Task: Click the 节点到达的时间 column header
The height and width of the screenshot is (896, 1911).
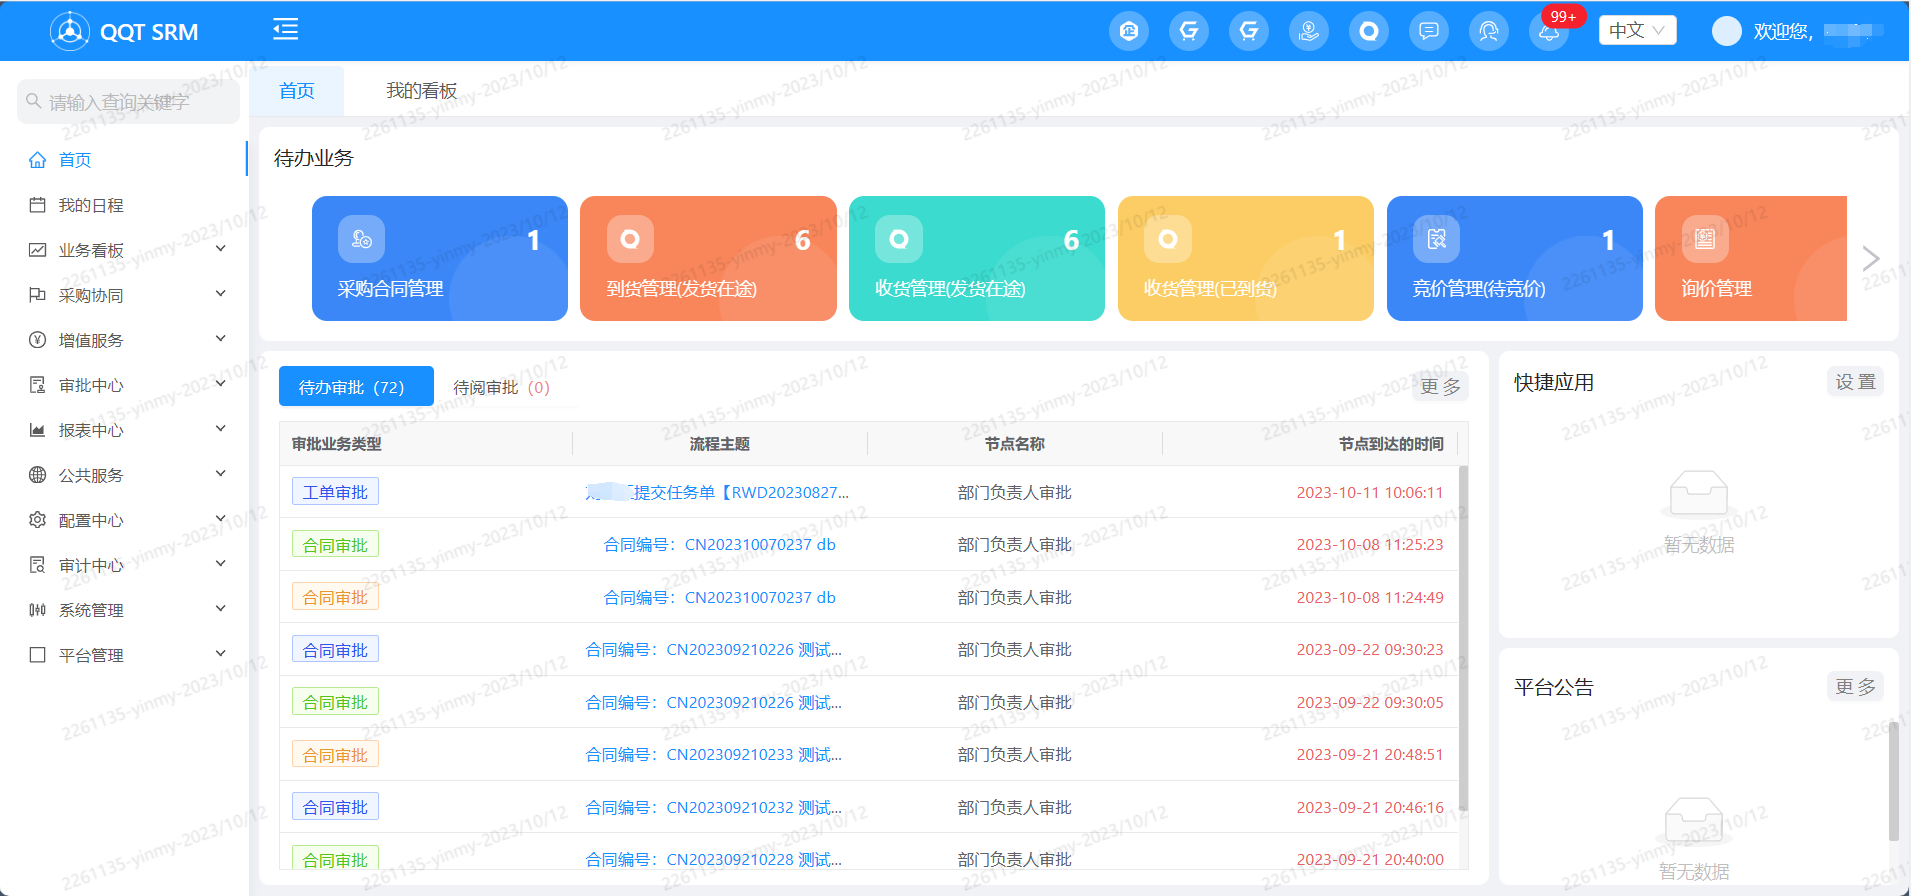Action: coord(1391,444)
